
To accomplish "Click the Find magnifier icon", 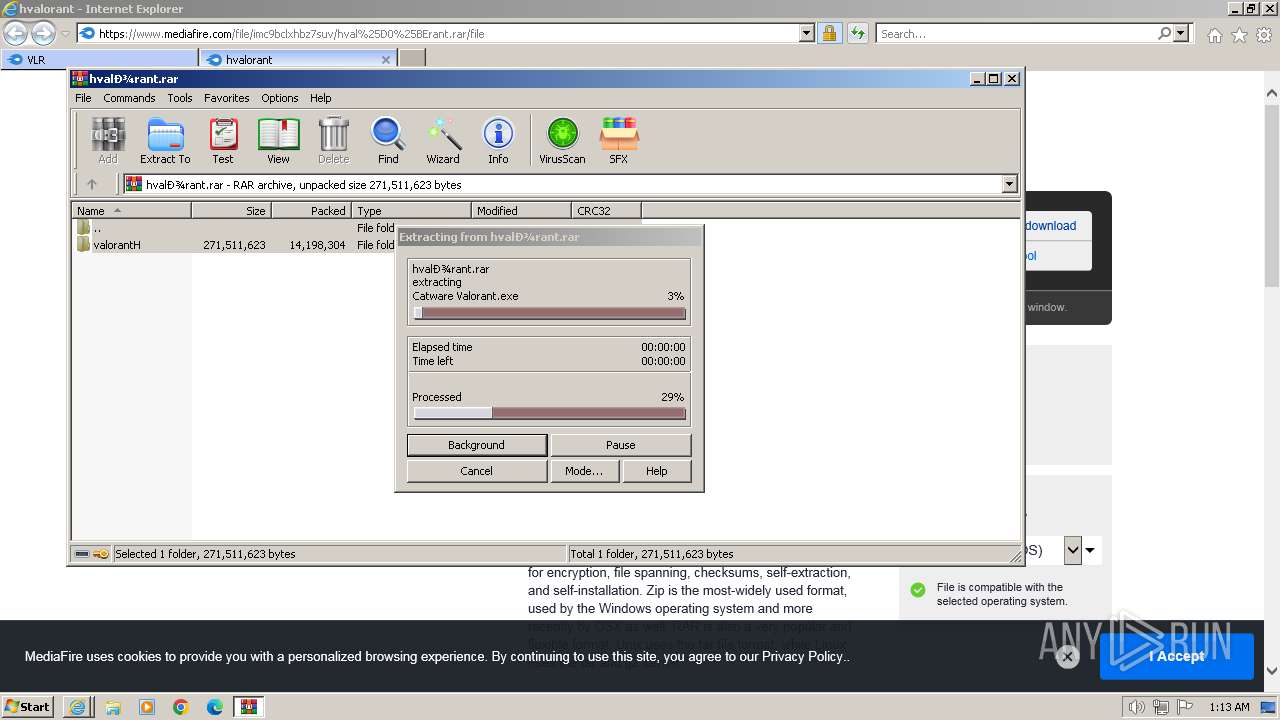I will coord(388,140).
